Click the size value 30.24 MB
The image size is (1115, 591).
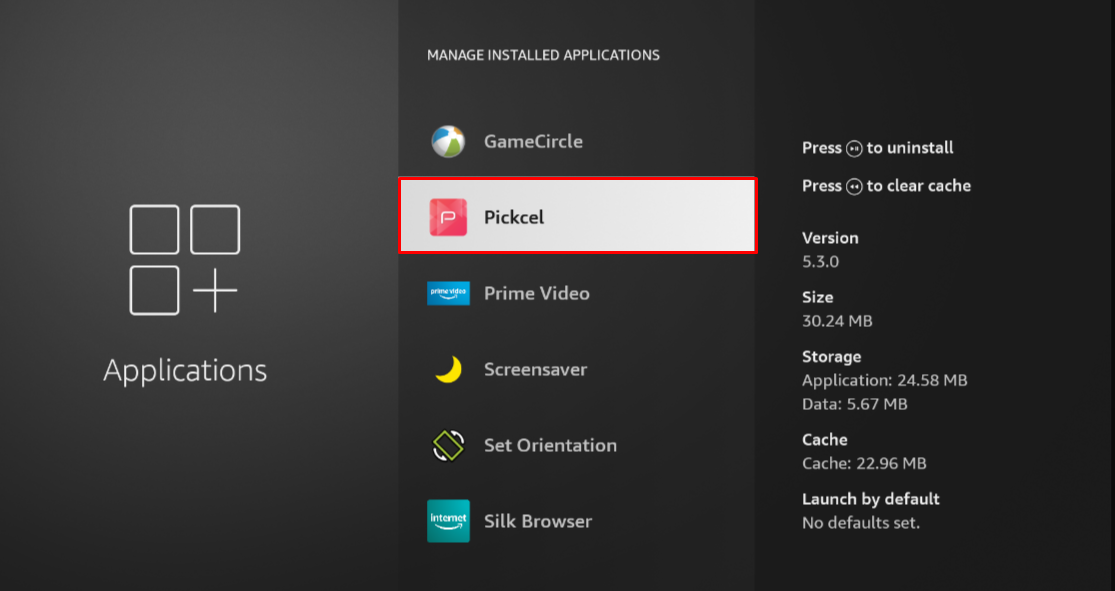(x=837, y=321)
